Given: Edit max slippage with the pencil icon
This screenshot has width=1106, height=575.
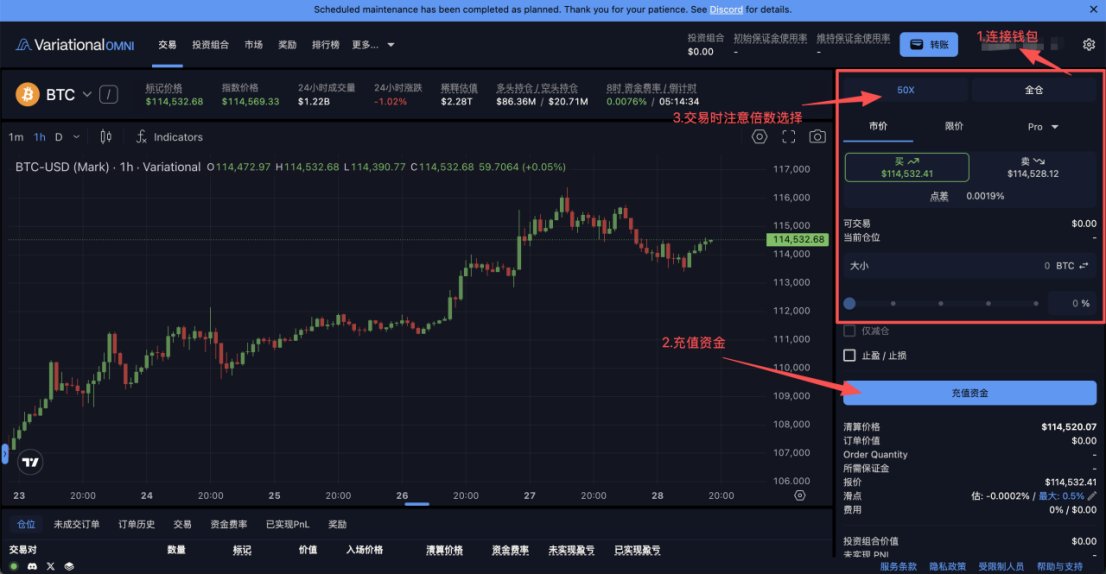Looking at the screenshot, I should 1093,495.
